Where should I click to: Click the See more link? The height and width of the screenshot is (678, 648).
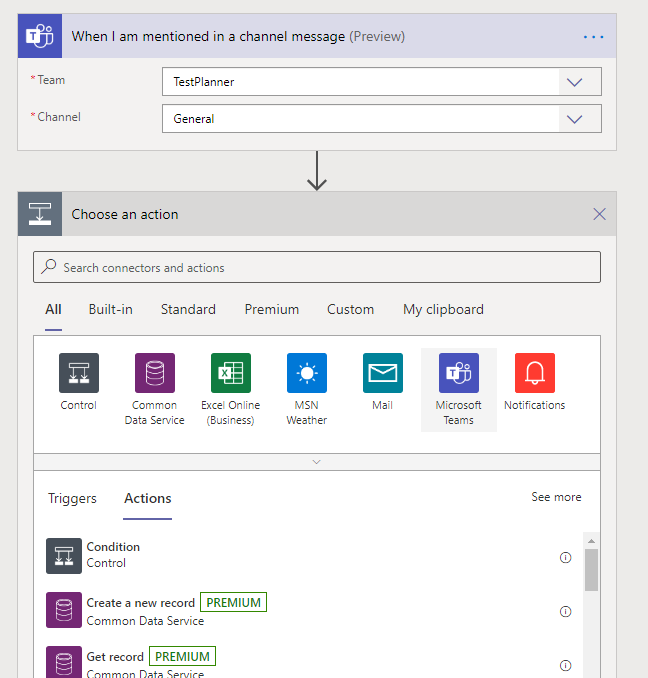click(x=556, y=497)
